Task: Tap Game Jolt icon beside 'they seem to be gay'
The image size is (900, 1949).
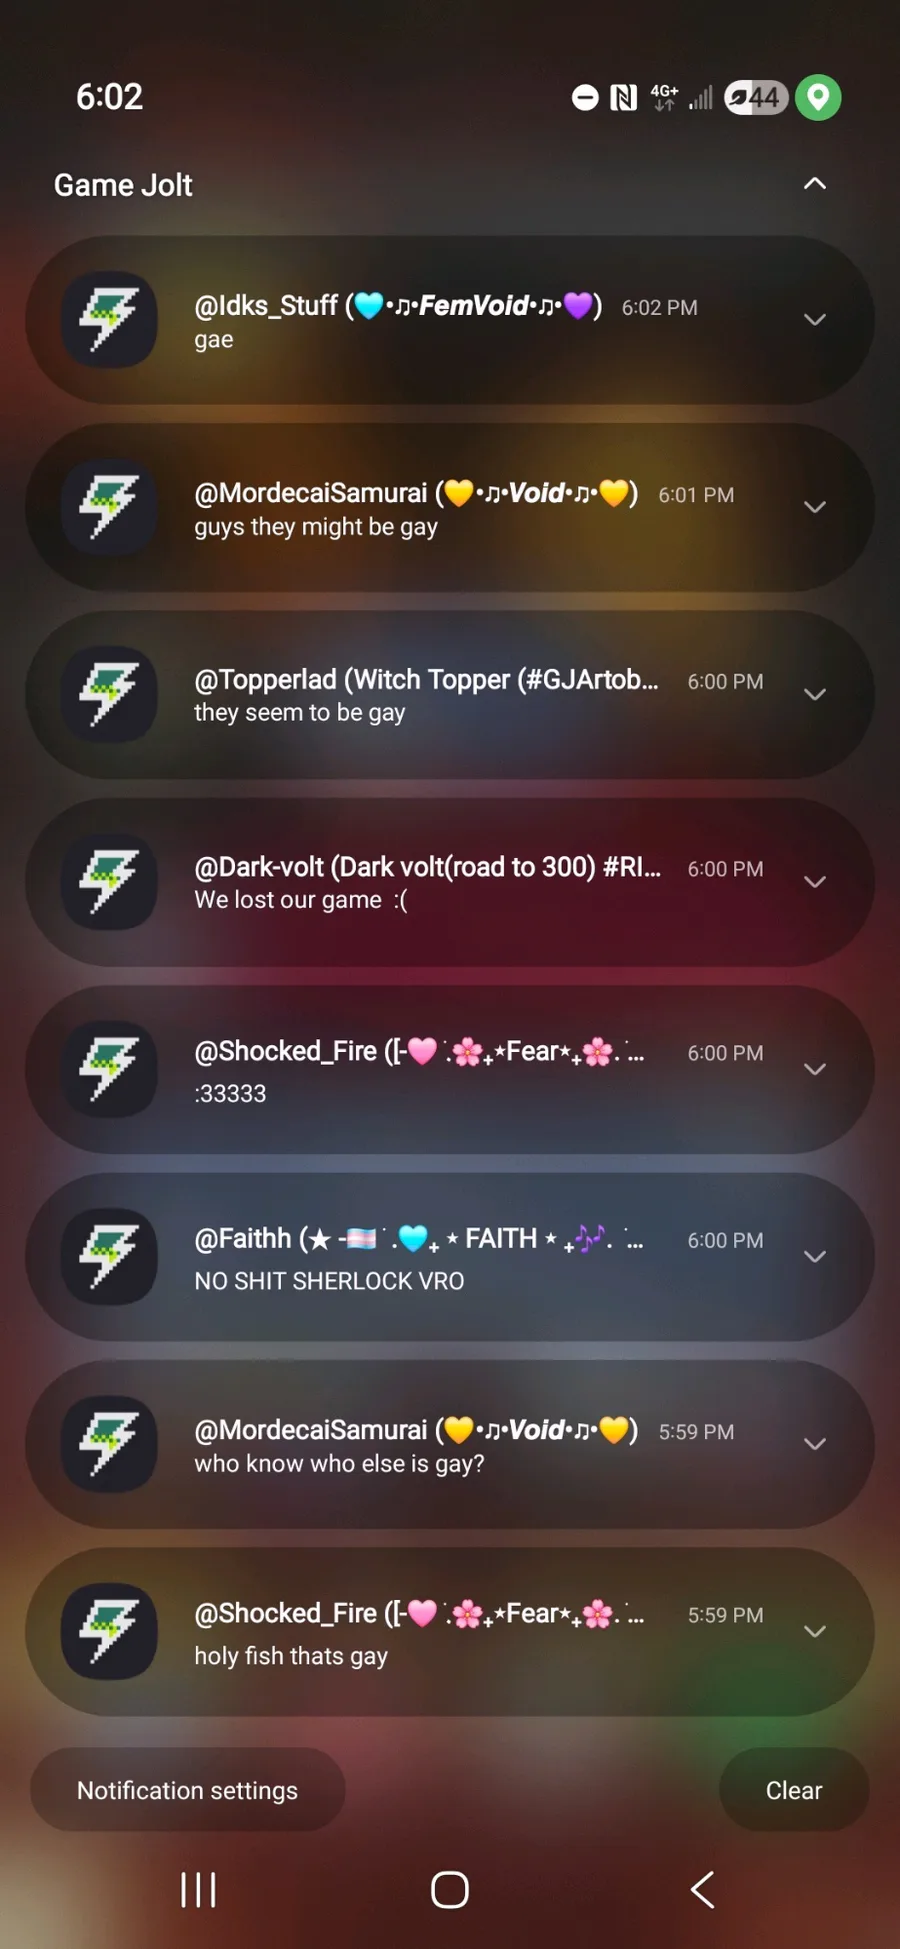Action: tap(110, 695)
